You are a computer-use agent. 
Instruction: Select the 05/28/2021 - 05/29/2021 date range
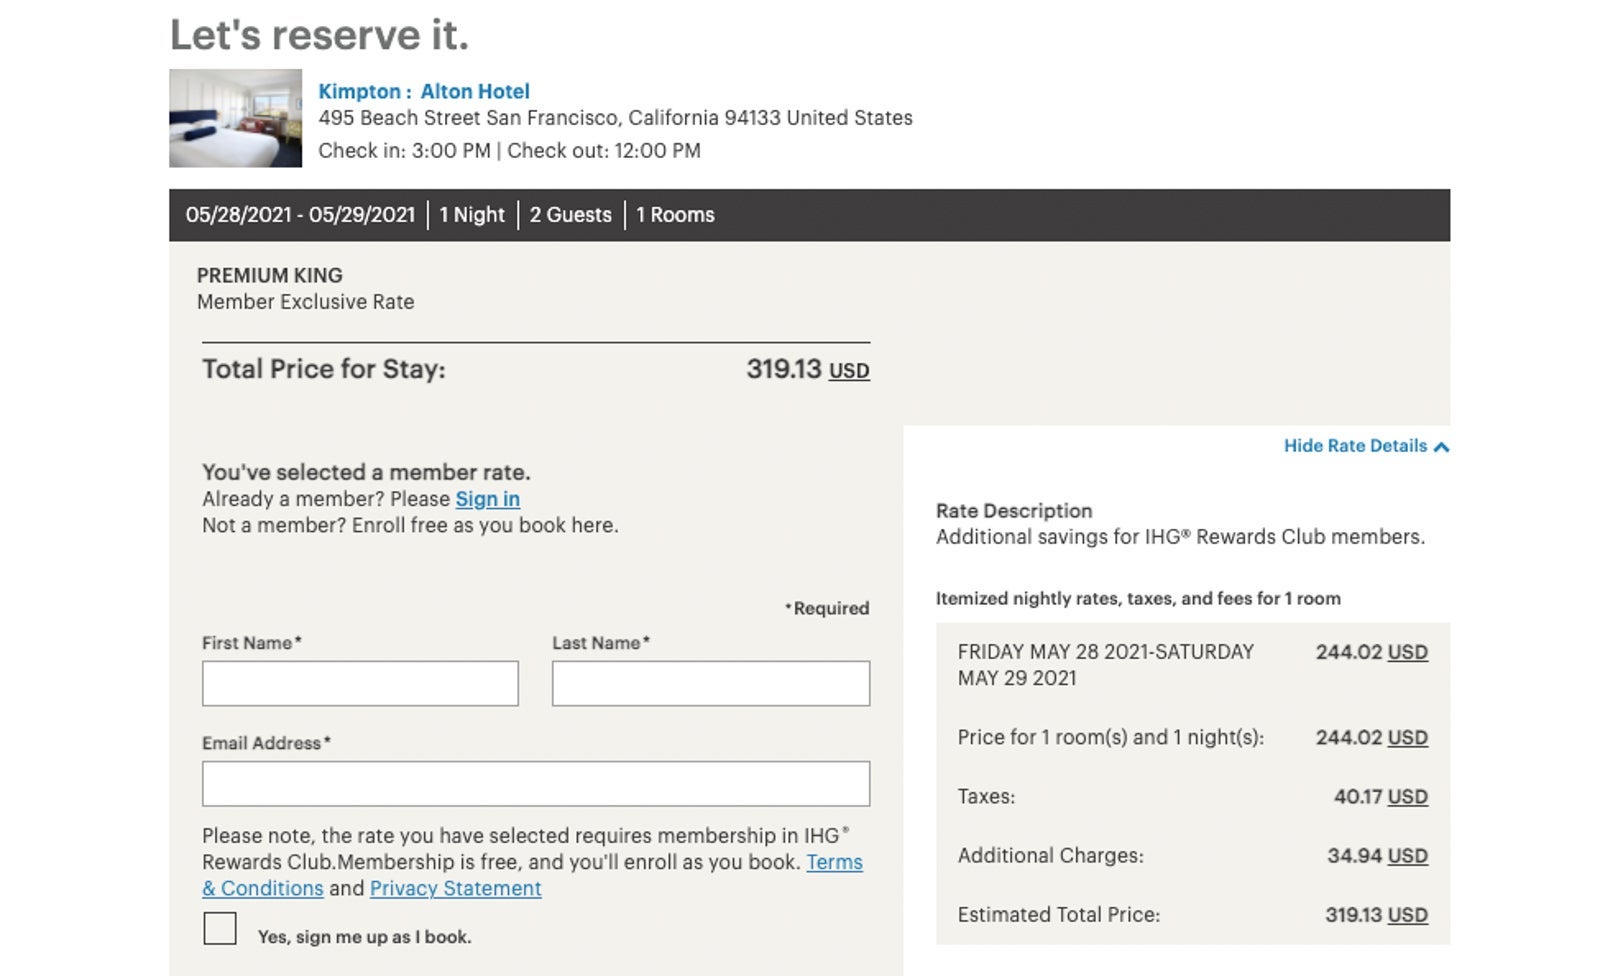(300, 215)
